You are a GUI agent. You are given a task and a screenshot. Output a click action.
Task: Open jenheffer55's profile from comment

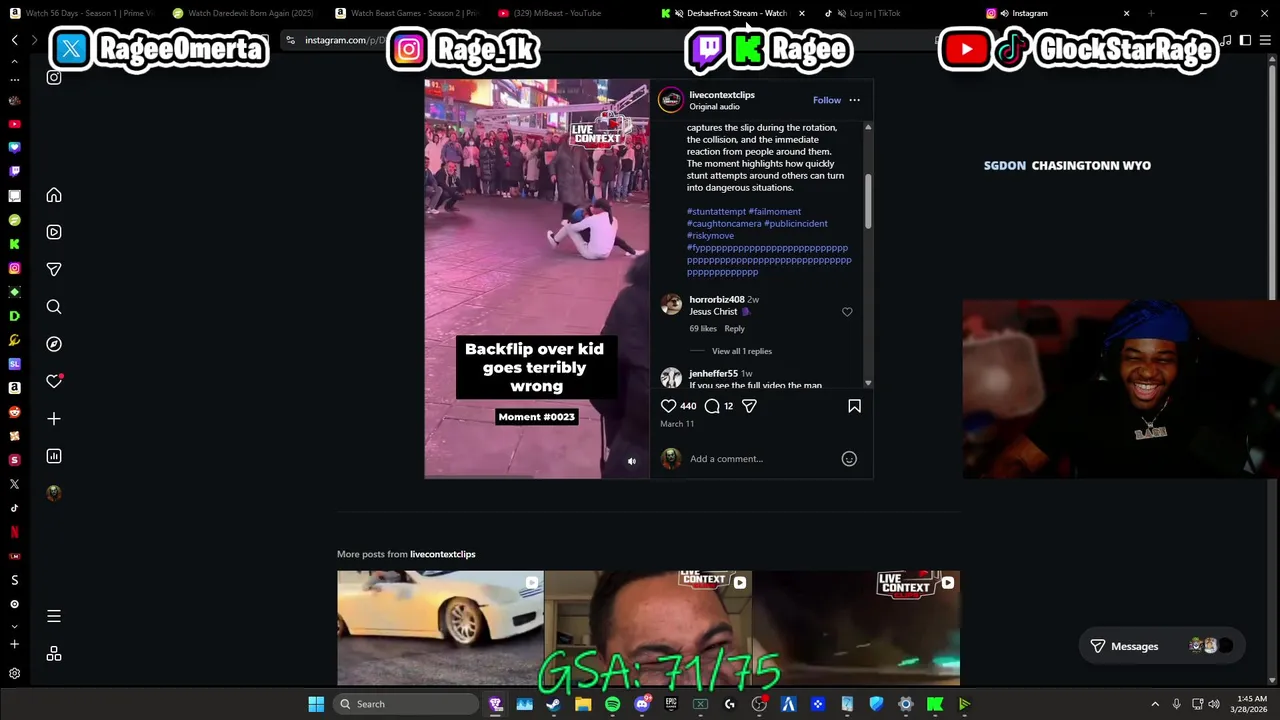[x=713, y=374]
